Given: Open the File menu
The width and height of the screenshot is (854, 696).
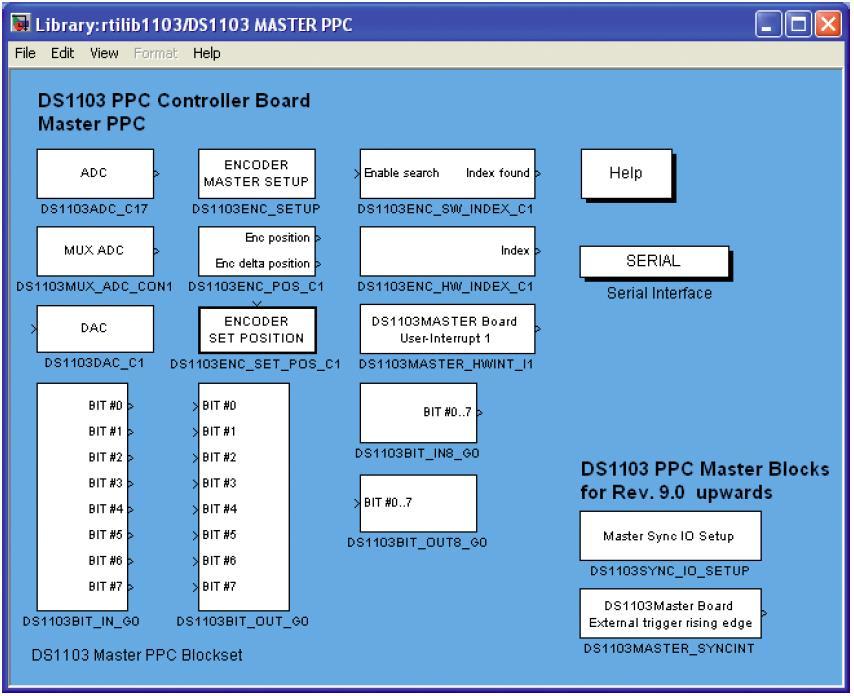Looking at the screenshot, I should coord(25,53).
